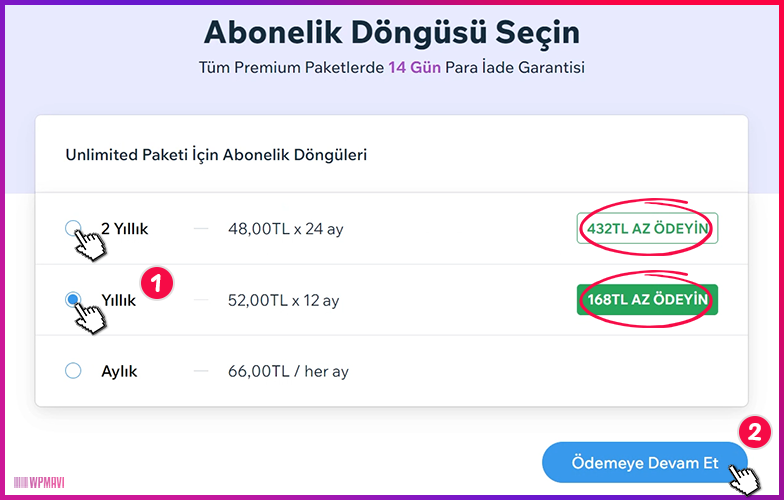Screen dimensions: 784x500
Task: Click the hand cursor icon beside Yıllık
Action: tap(90, 317)
